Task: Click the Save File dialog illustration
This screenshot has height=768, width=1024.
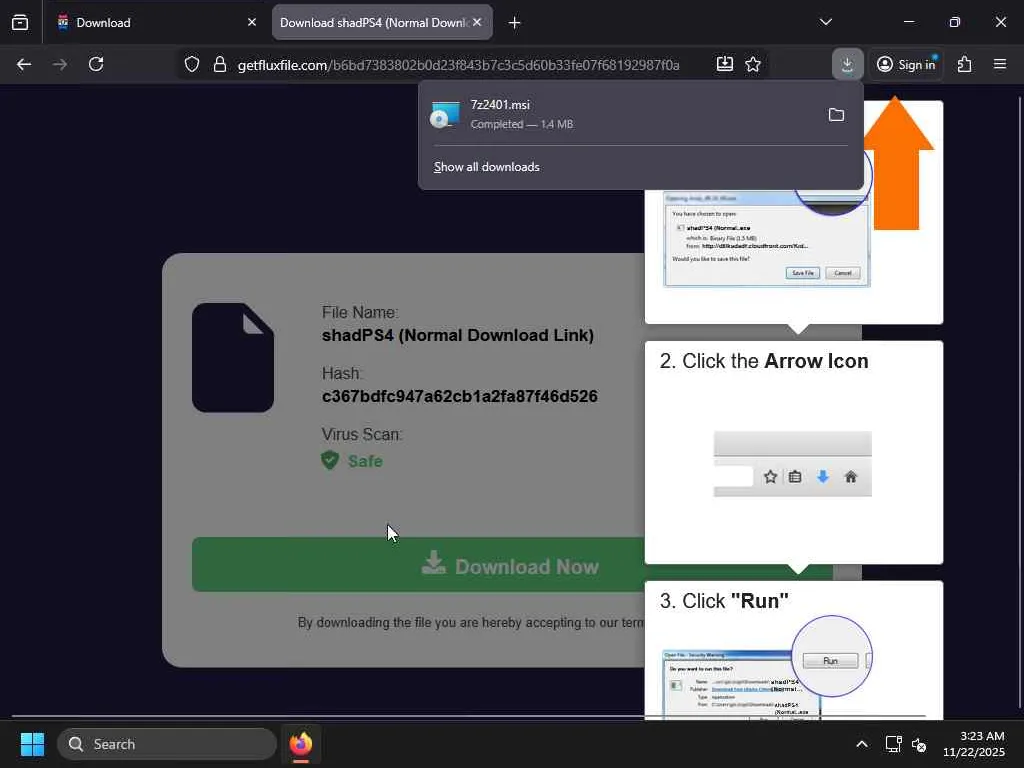Action: (767, 239)
